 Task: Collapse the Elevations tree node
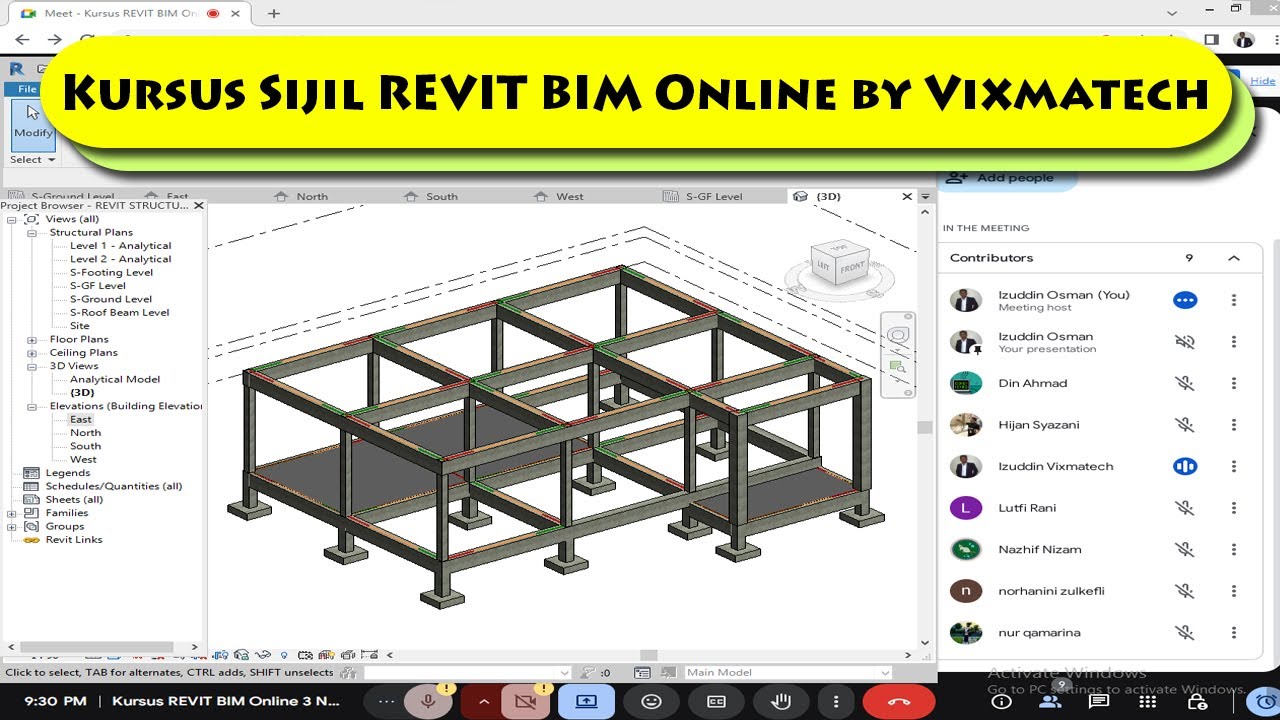[32, 406]
